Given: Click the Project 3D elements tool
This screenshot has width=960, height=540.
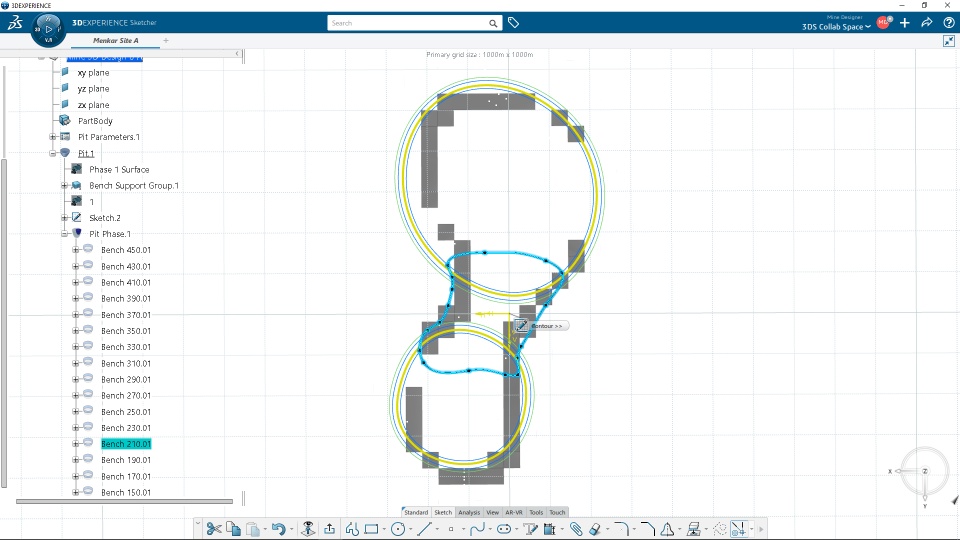Looking at the screenshot, I should [x=694, y=529].
